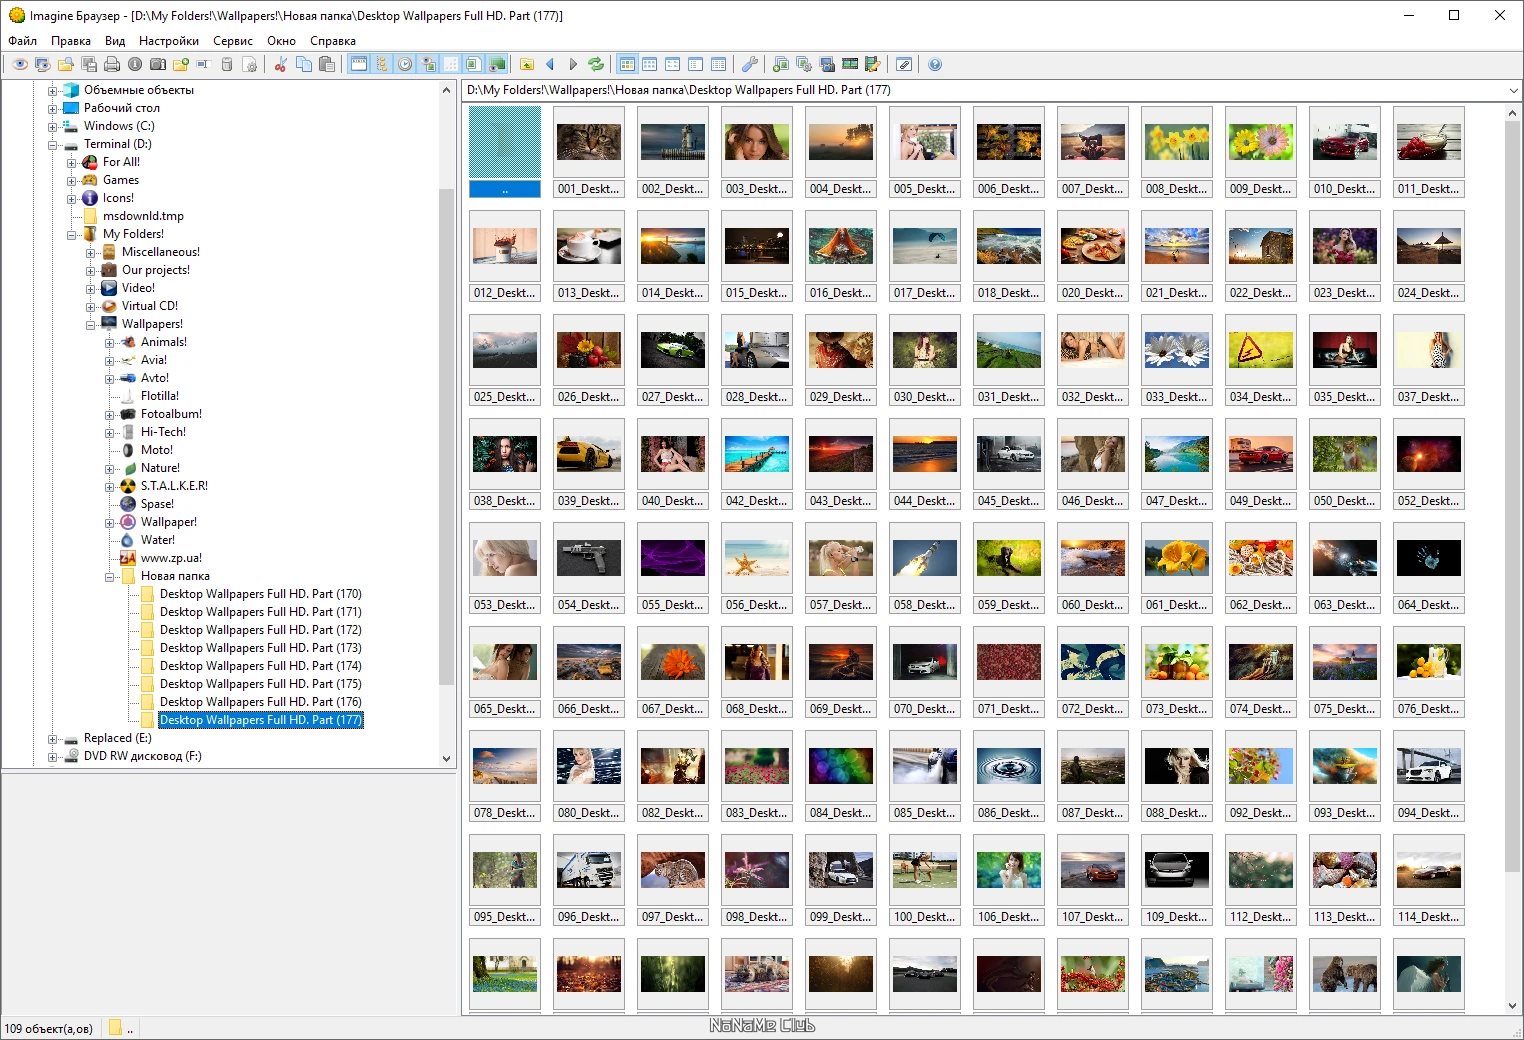Screen dimensions: 1524x1040
Task: Open settings with the wrench icon
Action: pyautogui.click(x=749, y=64)
